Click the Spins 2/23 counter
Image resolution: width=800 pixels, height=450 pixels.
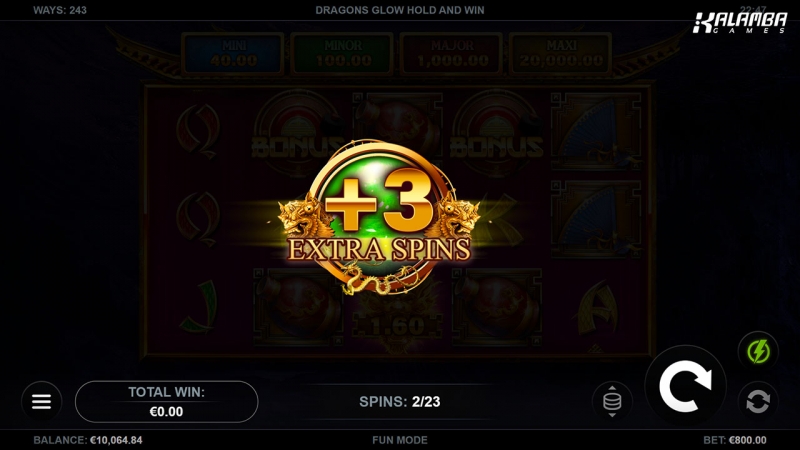tap(399, 402)
